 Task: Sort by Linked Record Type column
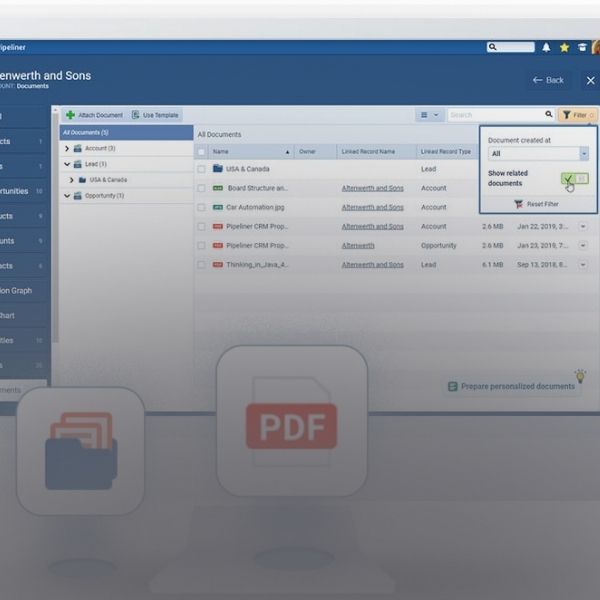tap(447, 152)
